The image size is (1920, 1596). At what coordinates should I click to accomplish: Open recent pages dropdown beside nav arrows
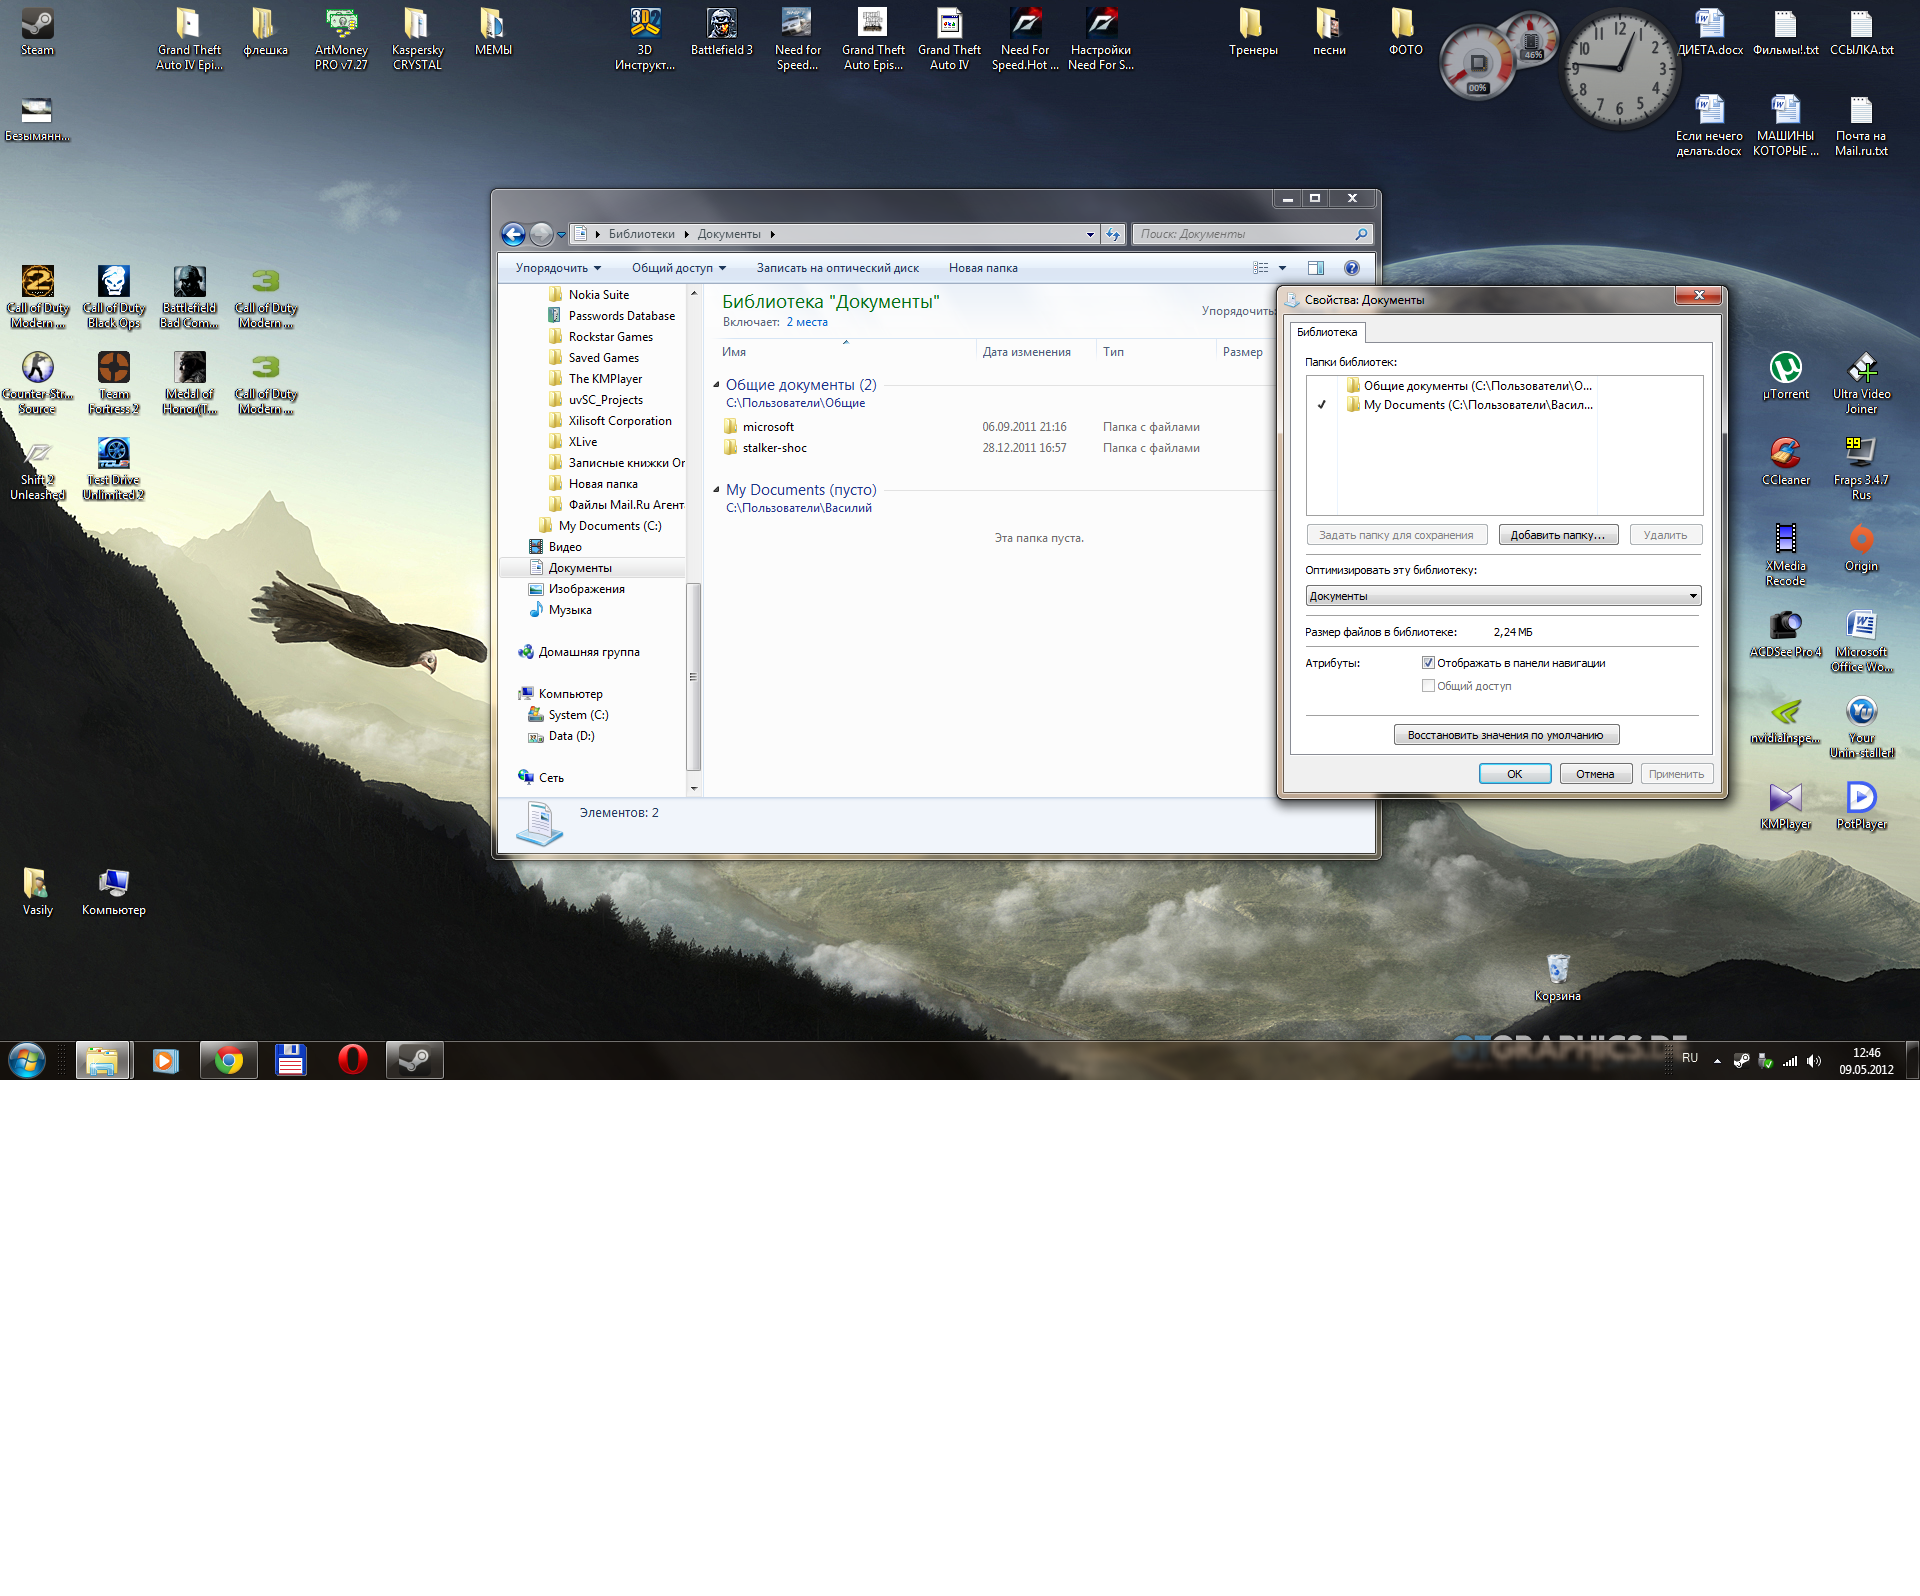pyautogui.click(x=562, y=234)
